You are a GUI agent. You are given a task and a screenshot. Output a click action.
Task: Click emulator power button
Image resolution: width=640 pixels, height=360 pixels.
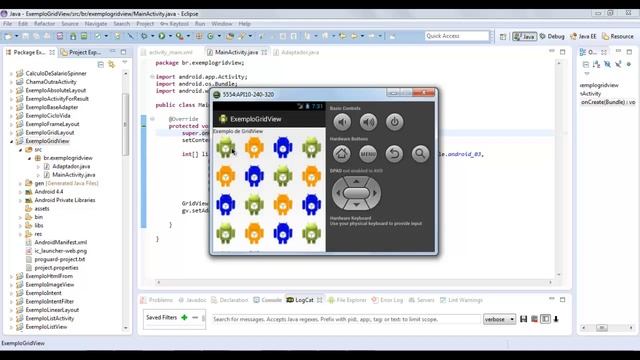tap(394, 122)
